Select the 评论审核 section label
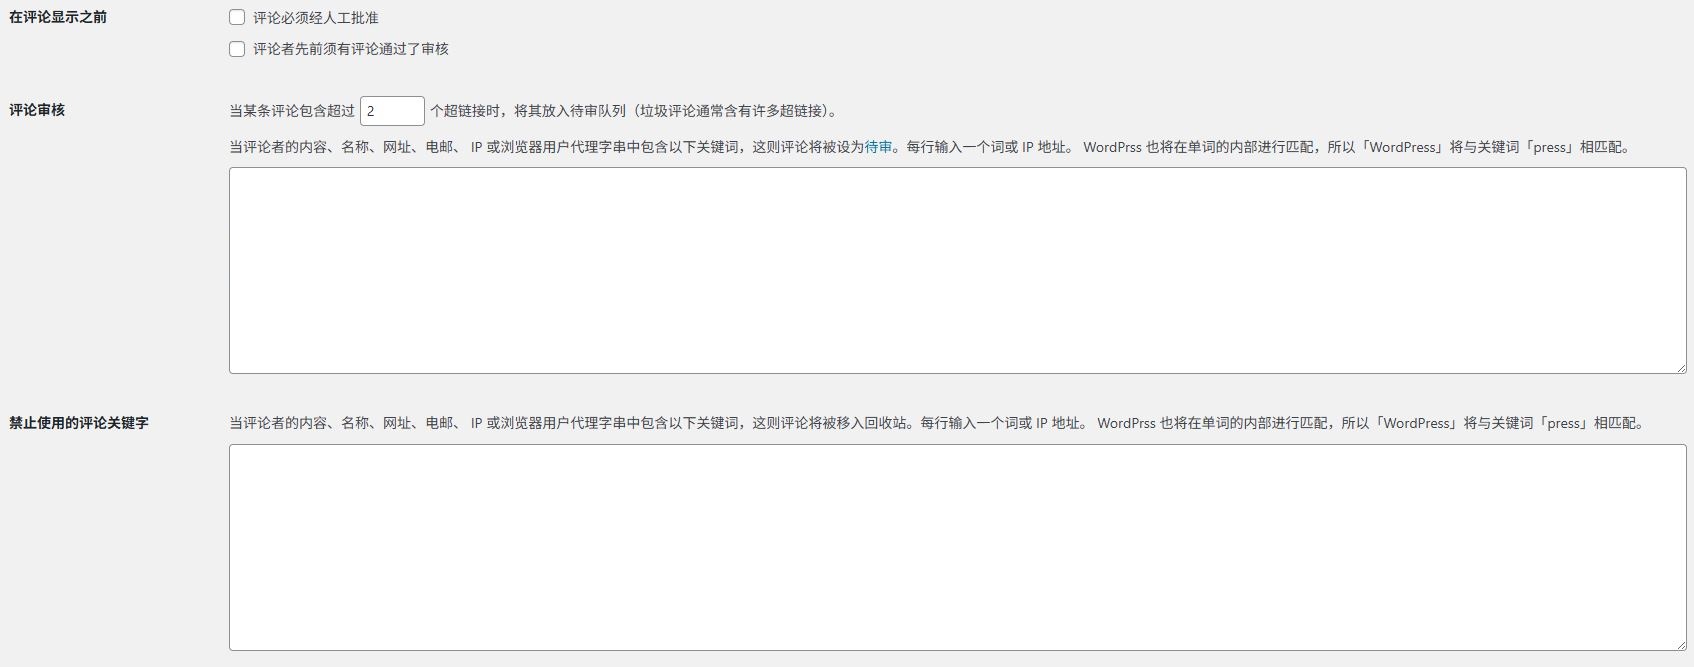 coord(37,110)
